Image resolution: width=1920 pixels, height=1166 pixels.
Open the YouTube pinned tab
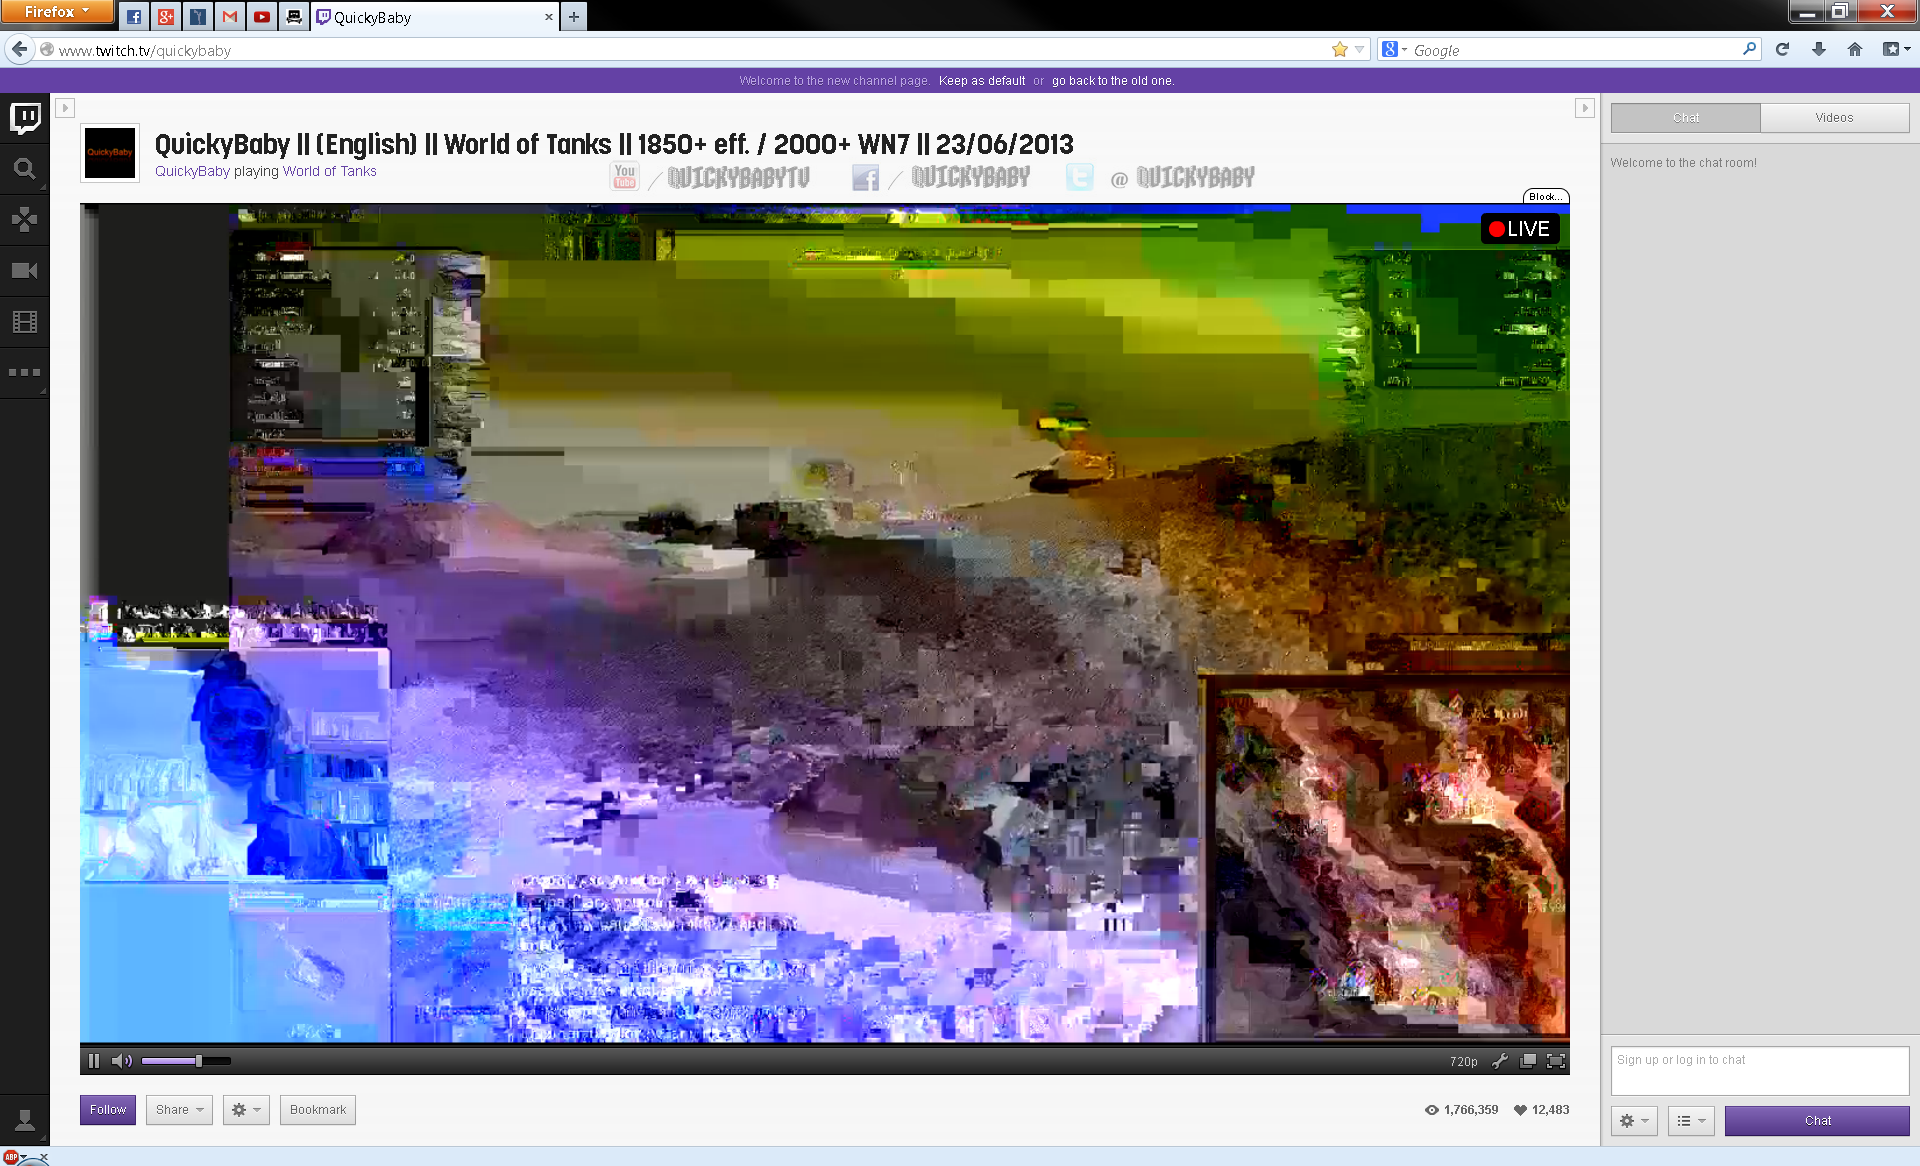pyautogui.click(x=262, y=17)
